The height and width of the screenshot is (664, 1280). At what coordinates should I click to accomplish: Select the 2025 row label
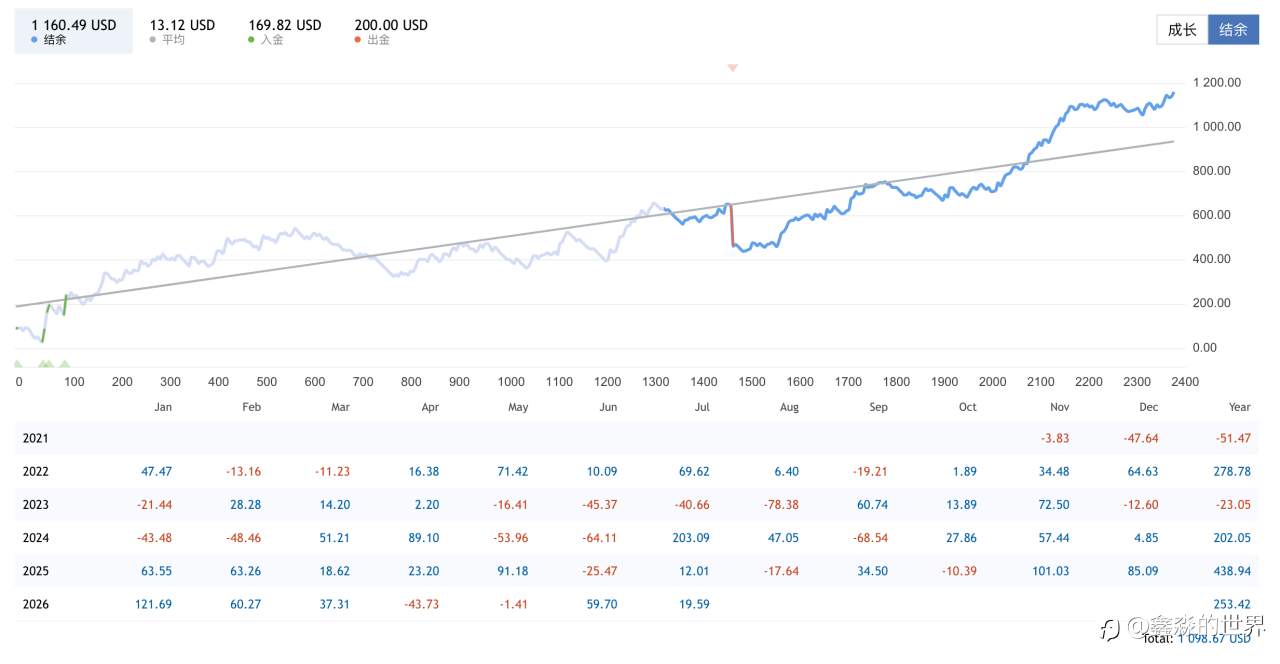35,571
